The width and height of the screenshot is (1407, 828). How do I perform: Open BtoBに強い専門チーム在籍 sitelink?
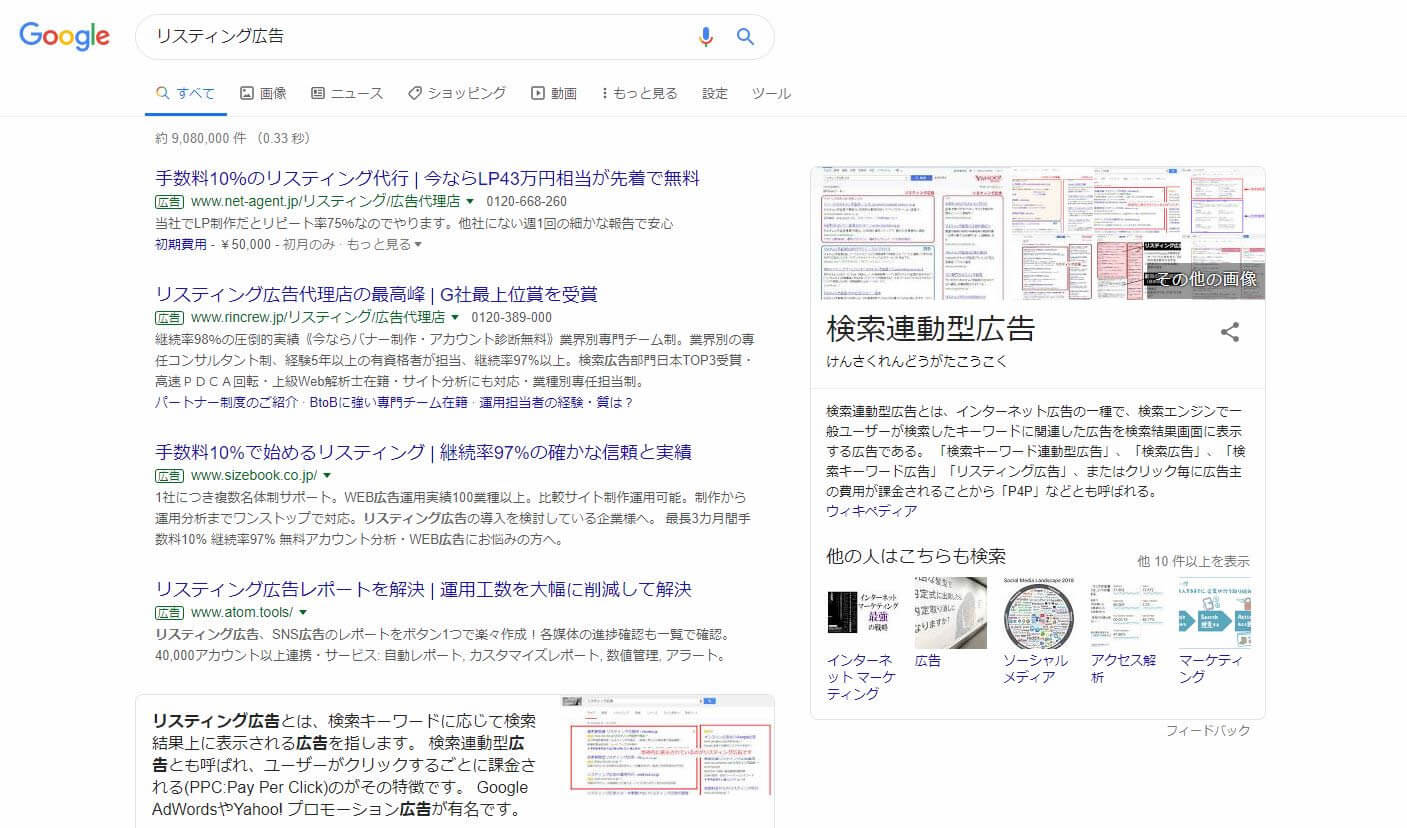389,402
